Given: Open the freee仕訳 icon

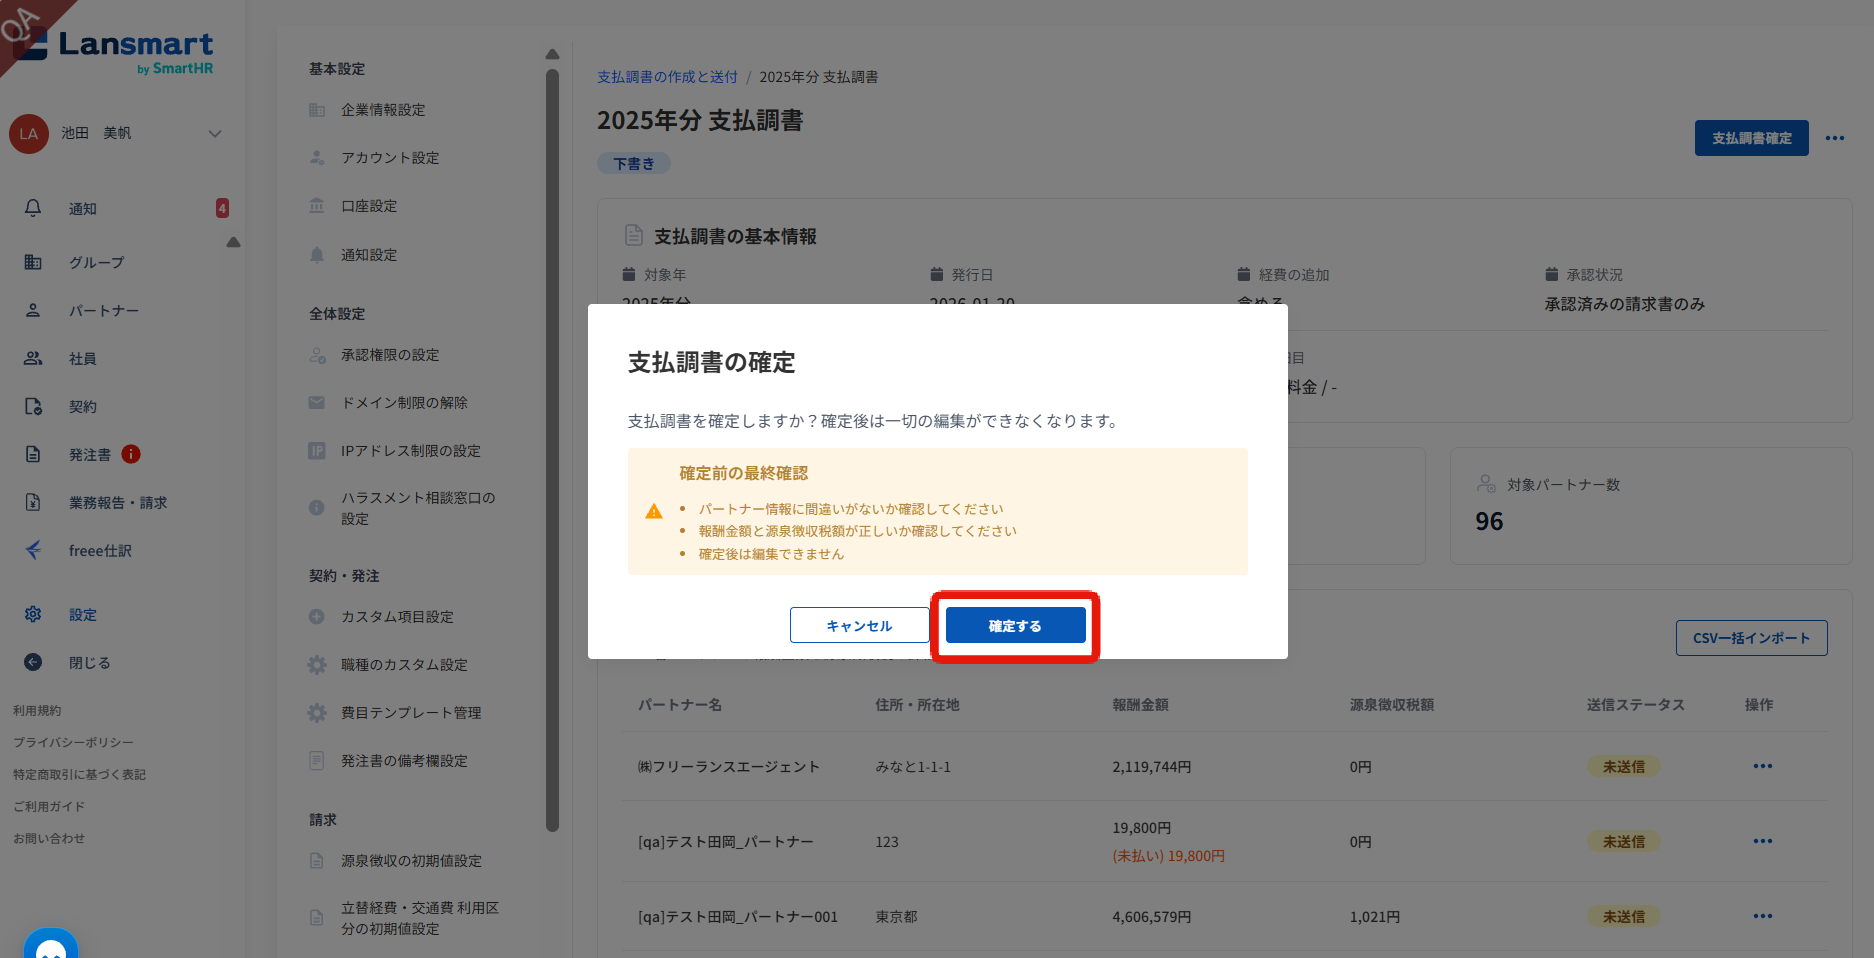Looking at the screenshot, I should coord(33,550).
